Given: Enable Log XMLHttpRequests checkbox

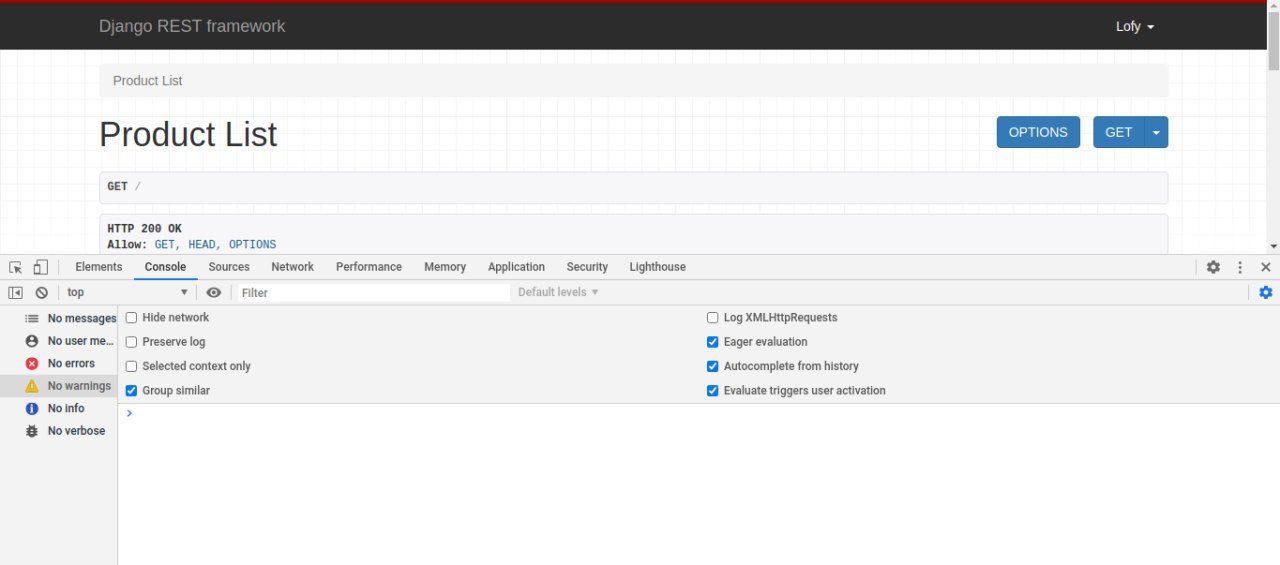Looking at the screenshot, I should tap(713, 318).
